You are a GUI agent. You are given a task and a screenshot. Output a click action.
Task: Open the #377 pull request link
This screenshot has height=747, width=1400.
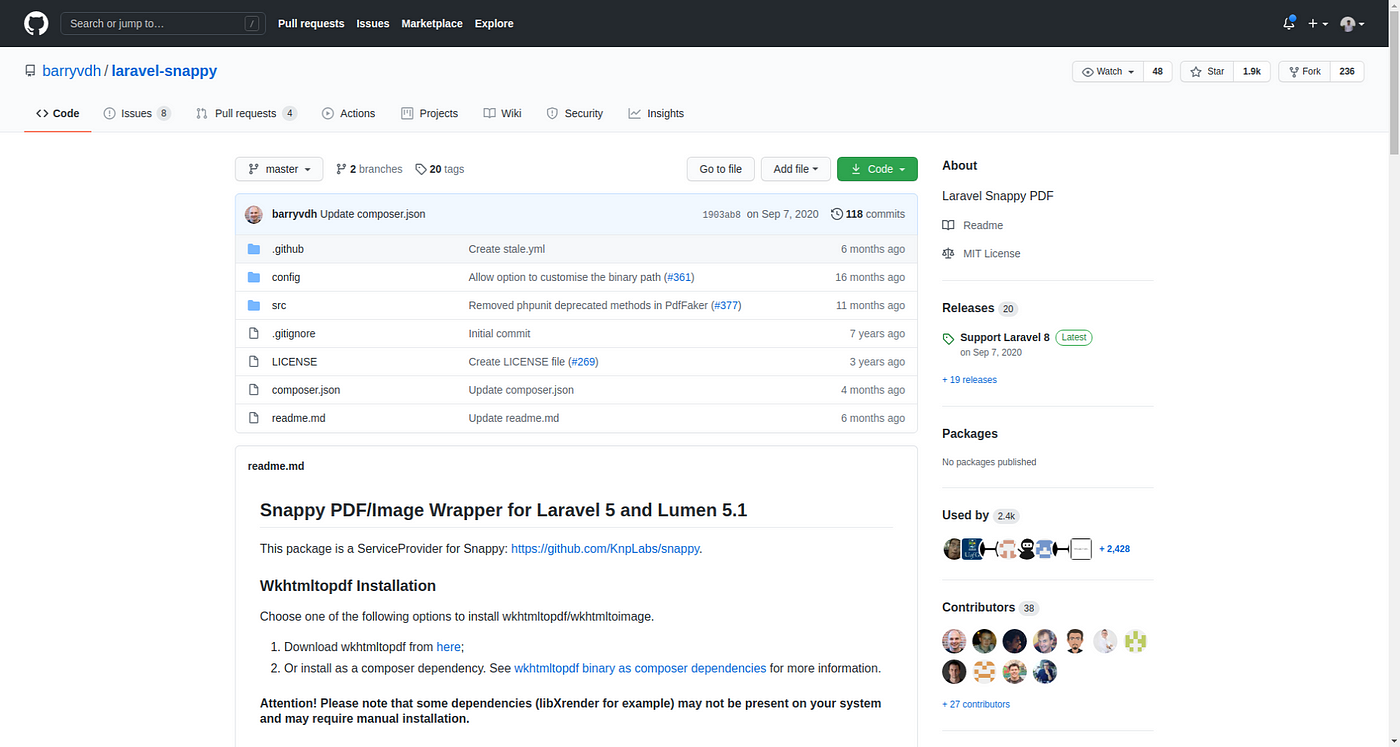(726, 305)
